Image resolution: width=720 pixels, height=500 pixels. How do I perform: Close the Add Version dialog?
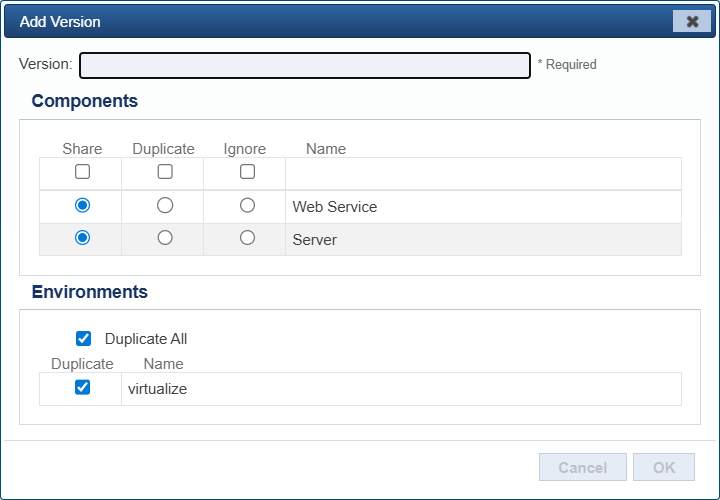(692, 22)
